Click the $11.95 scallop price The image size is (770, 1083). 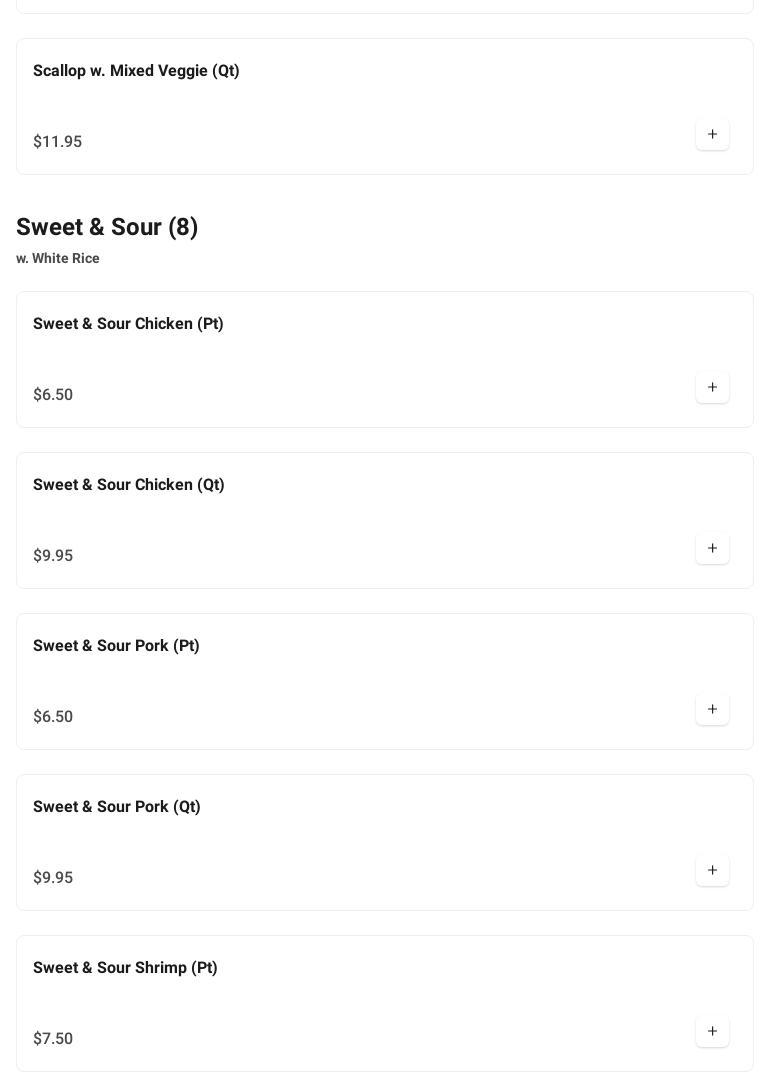click(57, 142)
